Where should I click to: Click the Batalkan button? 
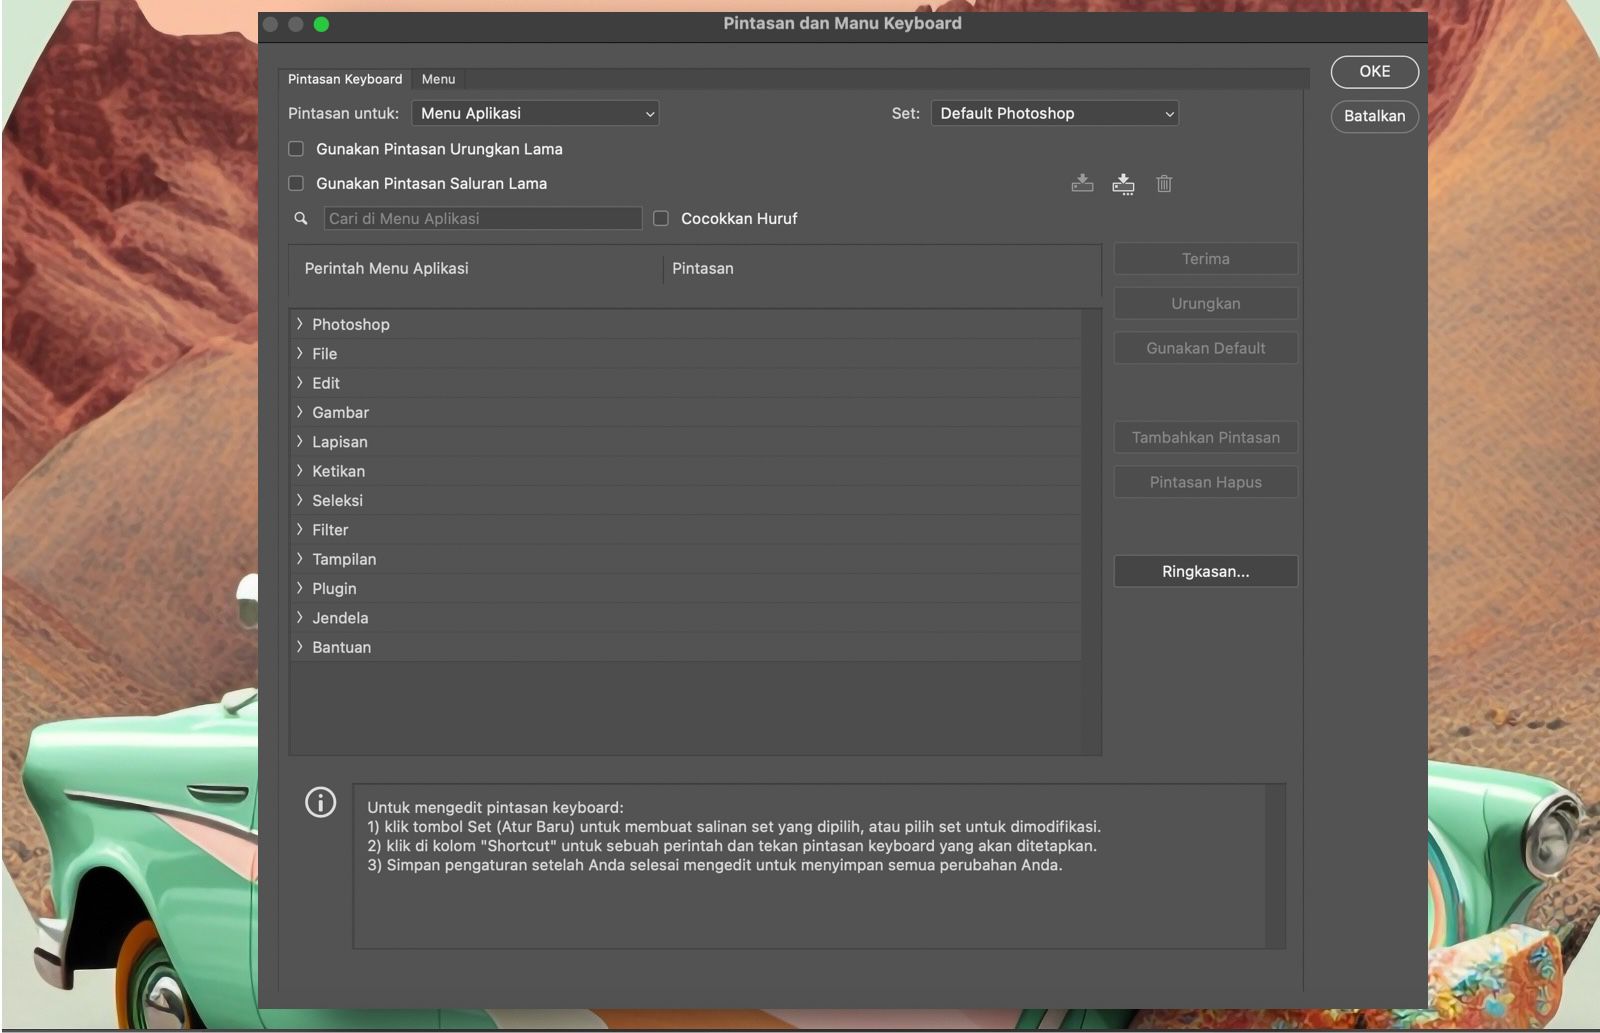1374,116
